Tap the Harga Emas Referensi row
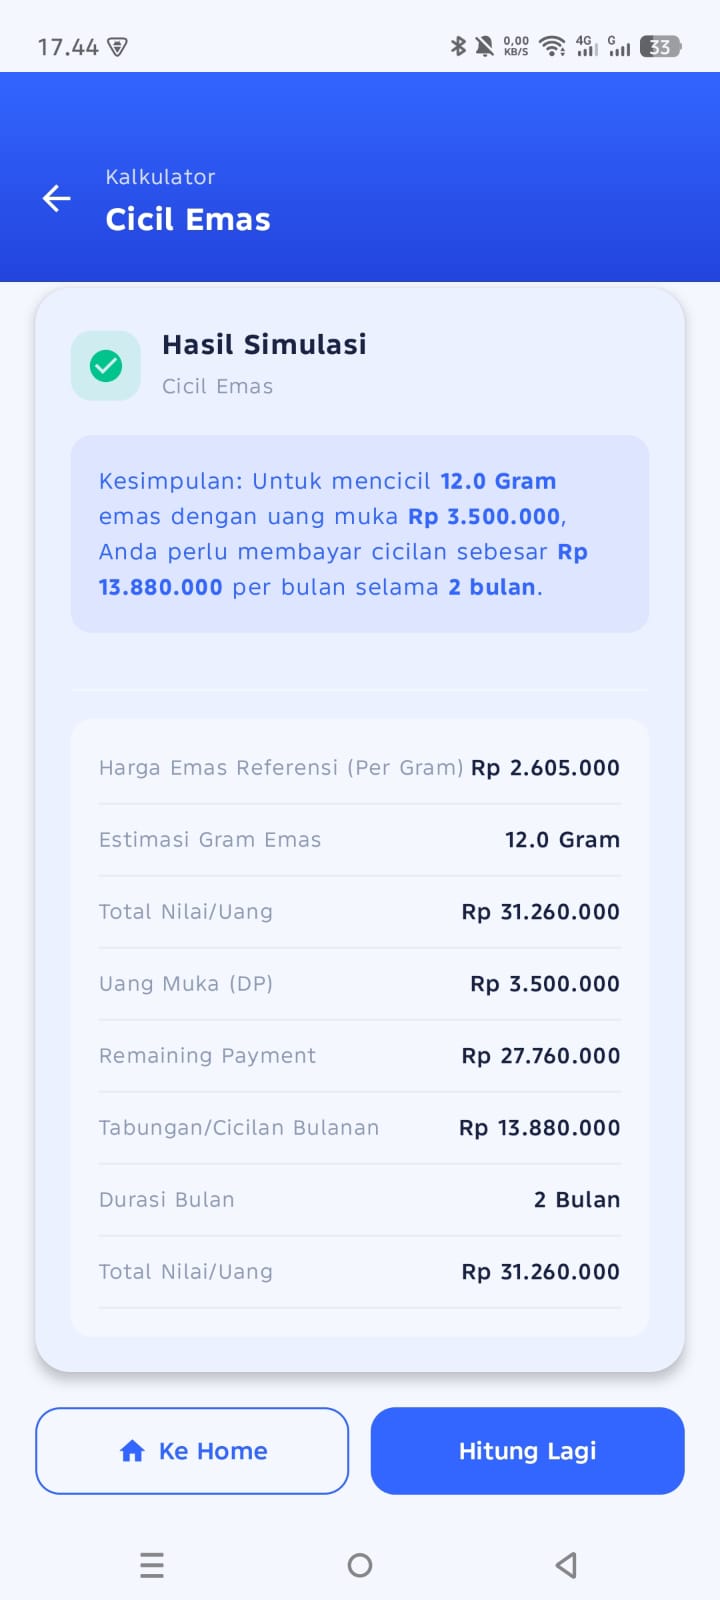 point(360,768)
